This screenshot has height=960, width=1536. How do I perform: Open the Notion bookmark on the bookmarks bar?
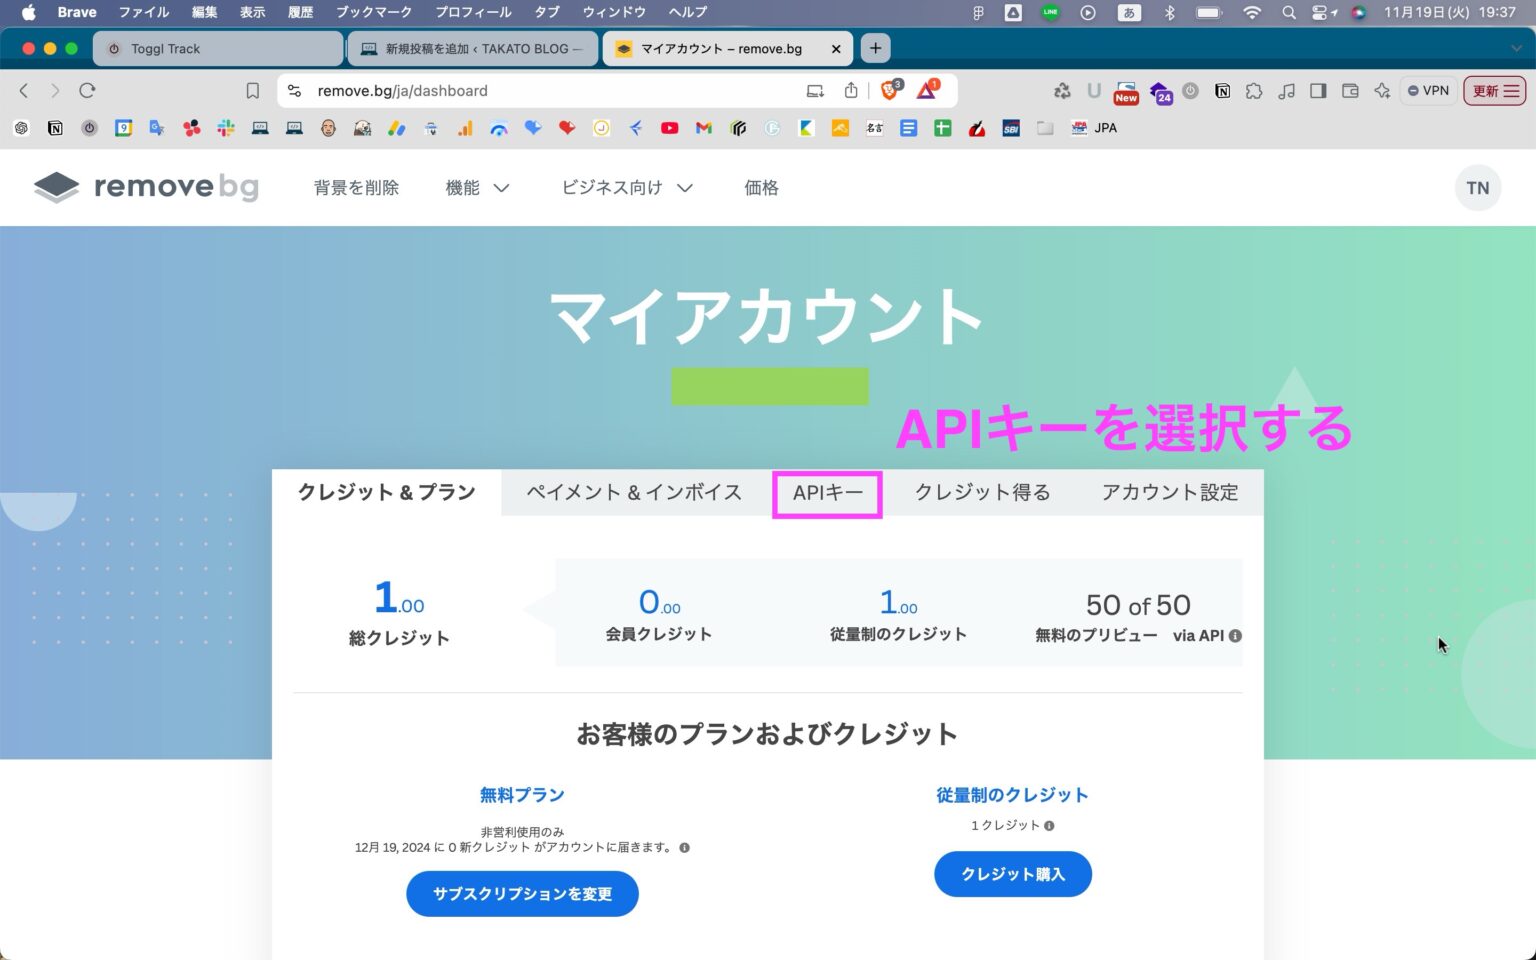[x=55, y=128]
